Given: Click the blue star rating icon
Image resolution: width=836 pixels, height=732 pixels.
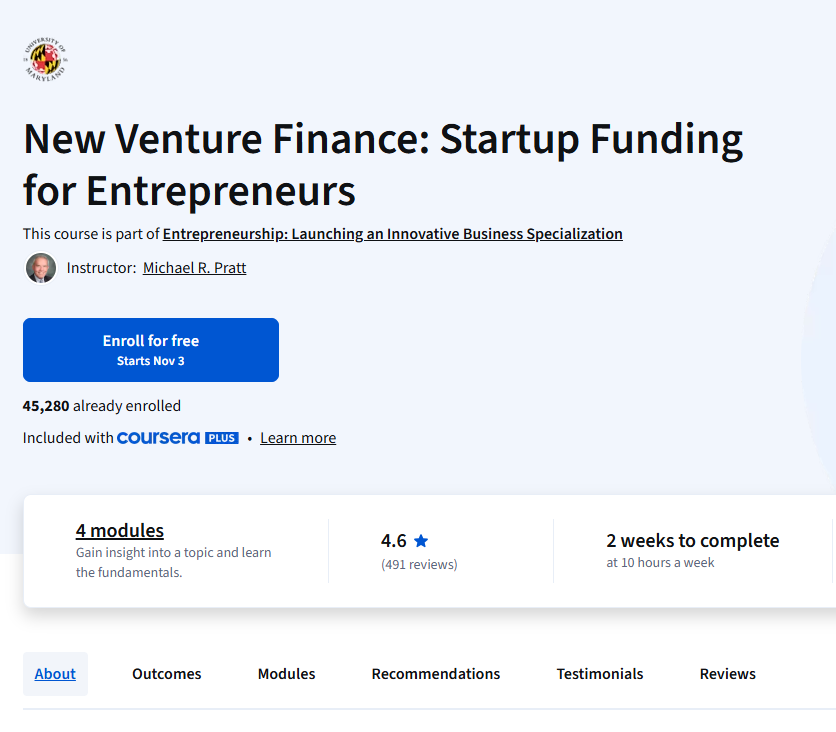Looking at the screenshot, I should pyautogui.click(x=421, y=541).
